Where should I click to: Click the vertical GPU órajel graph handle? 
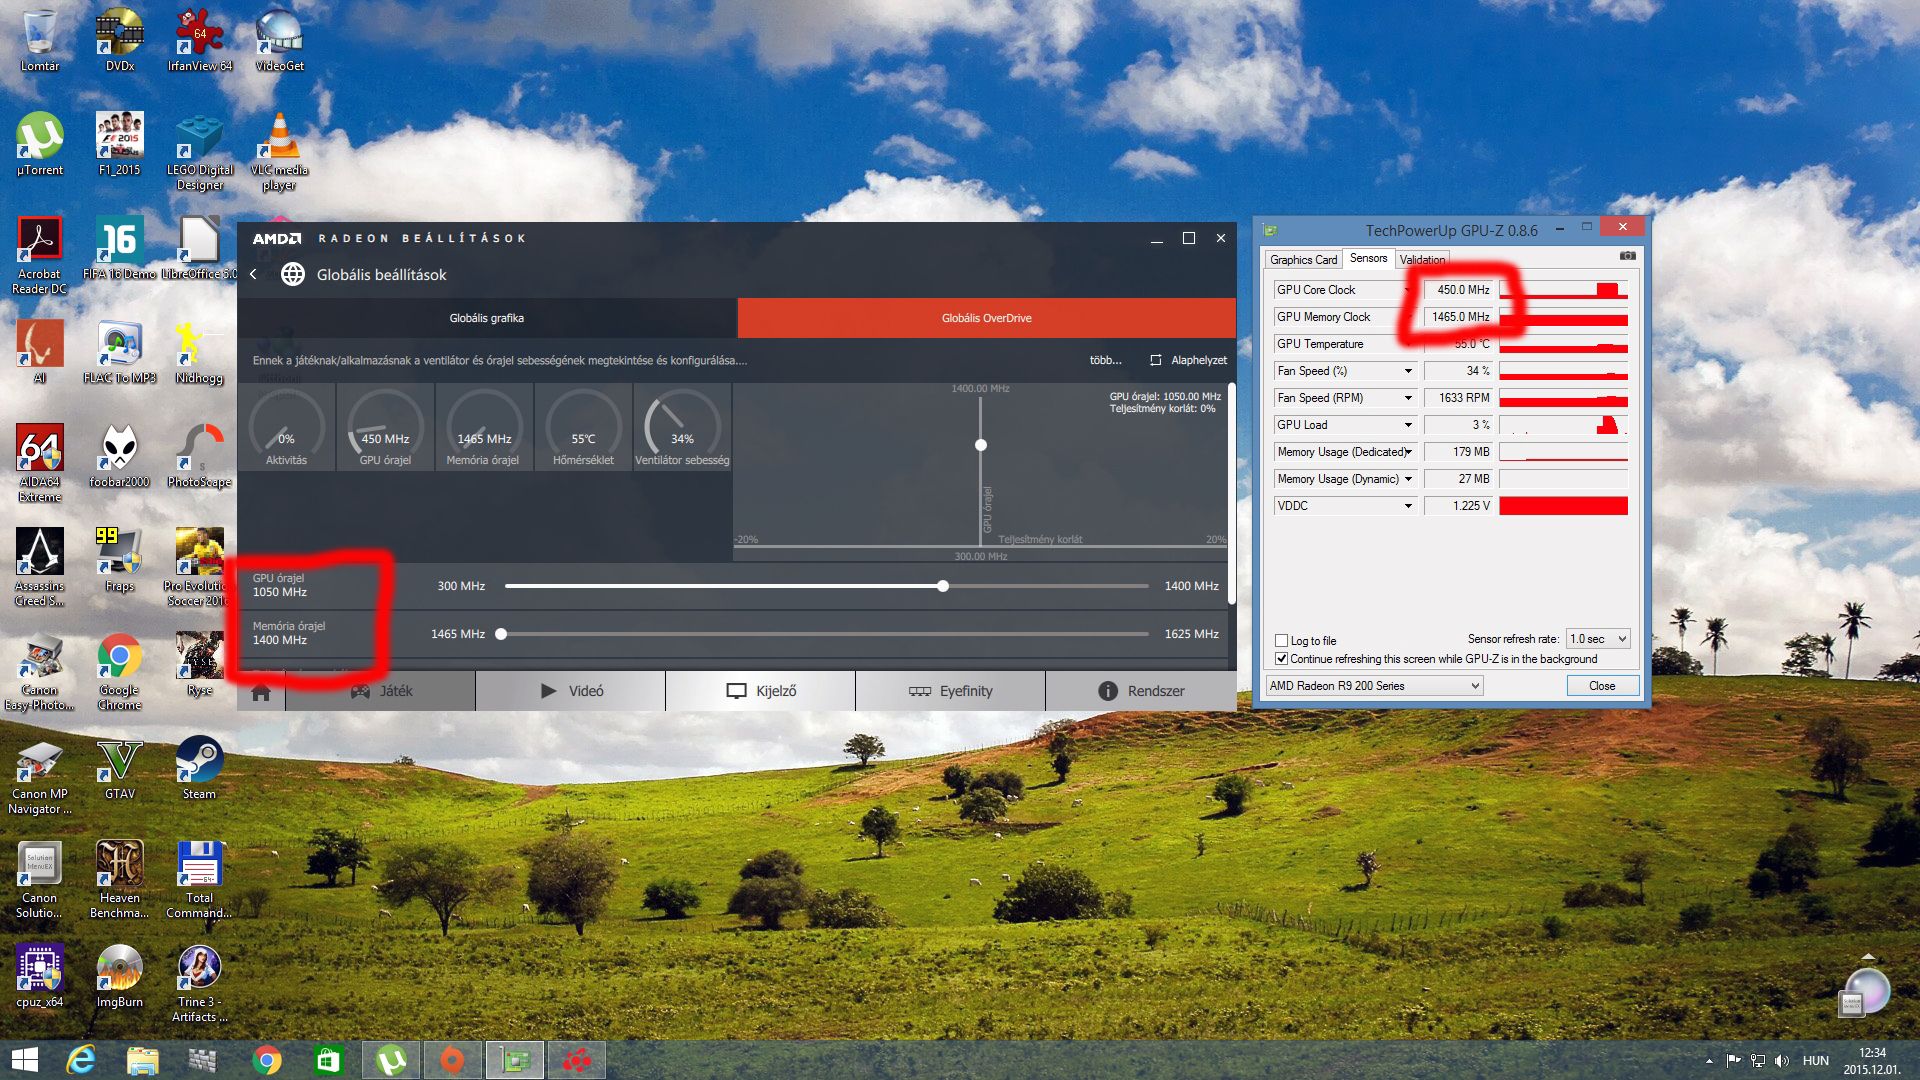981,445
